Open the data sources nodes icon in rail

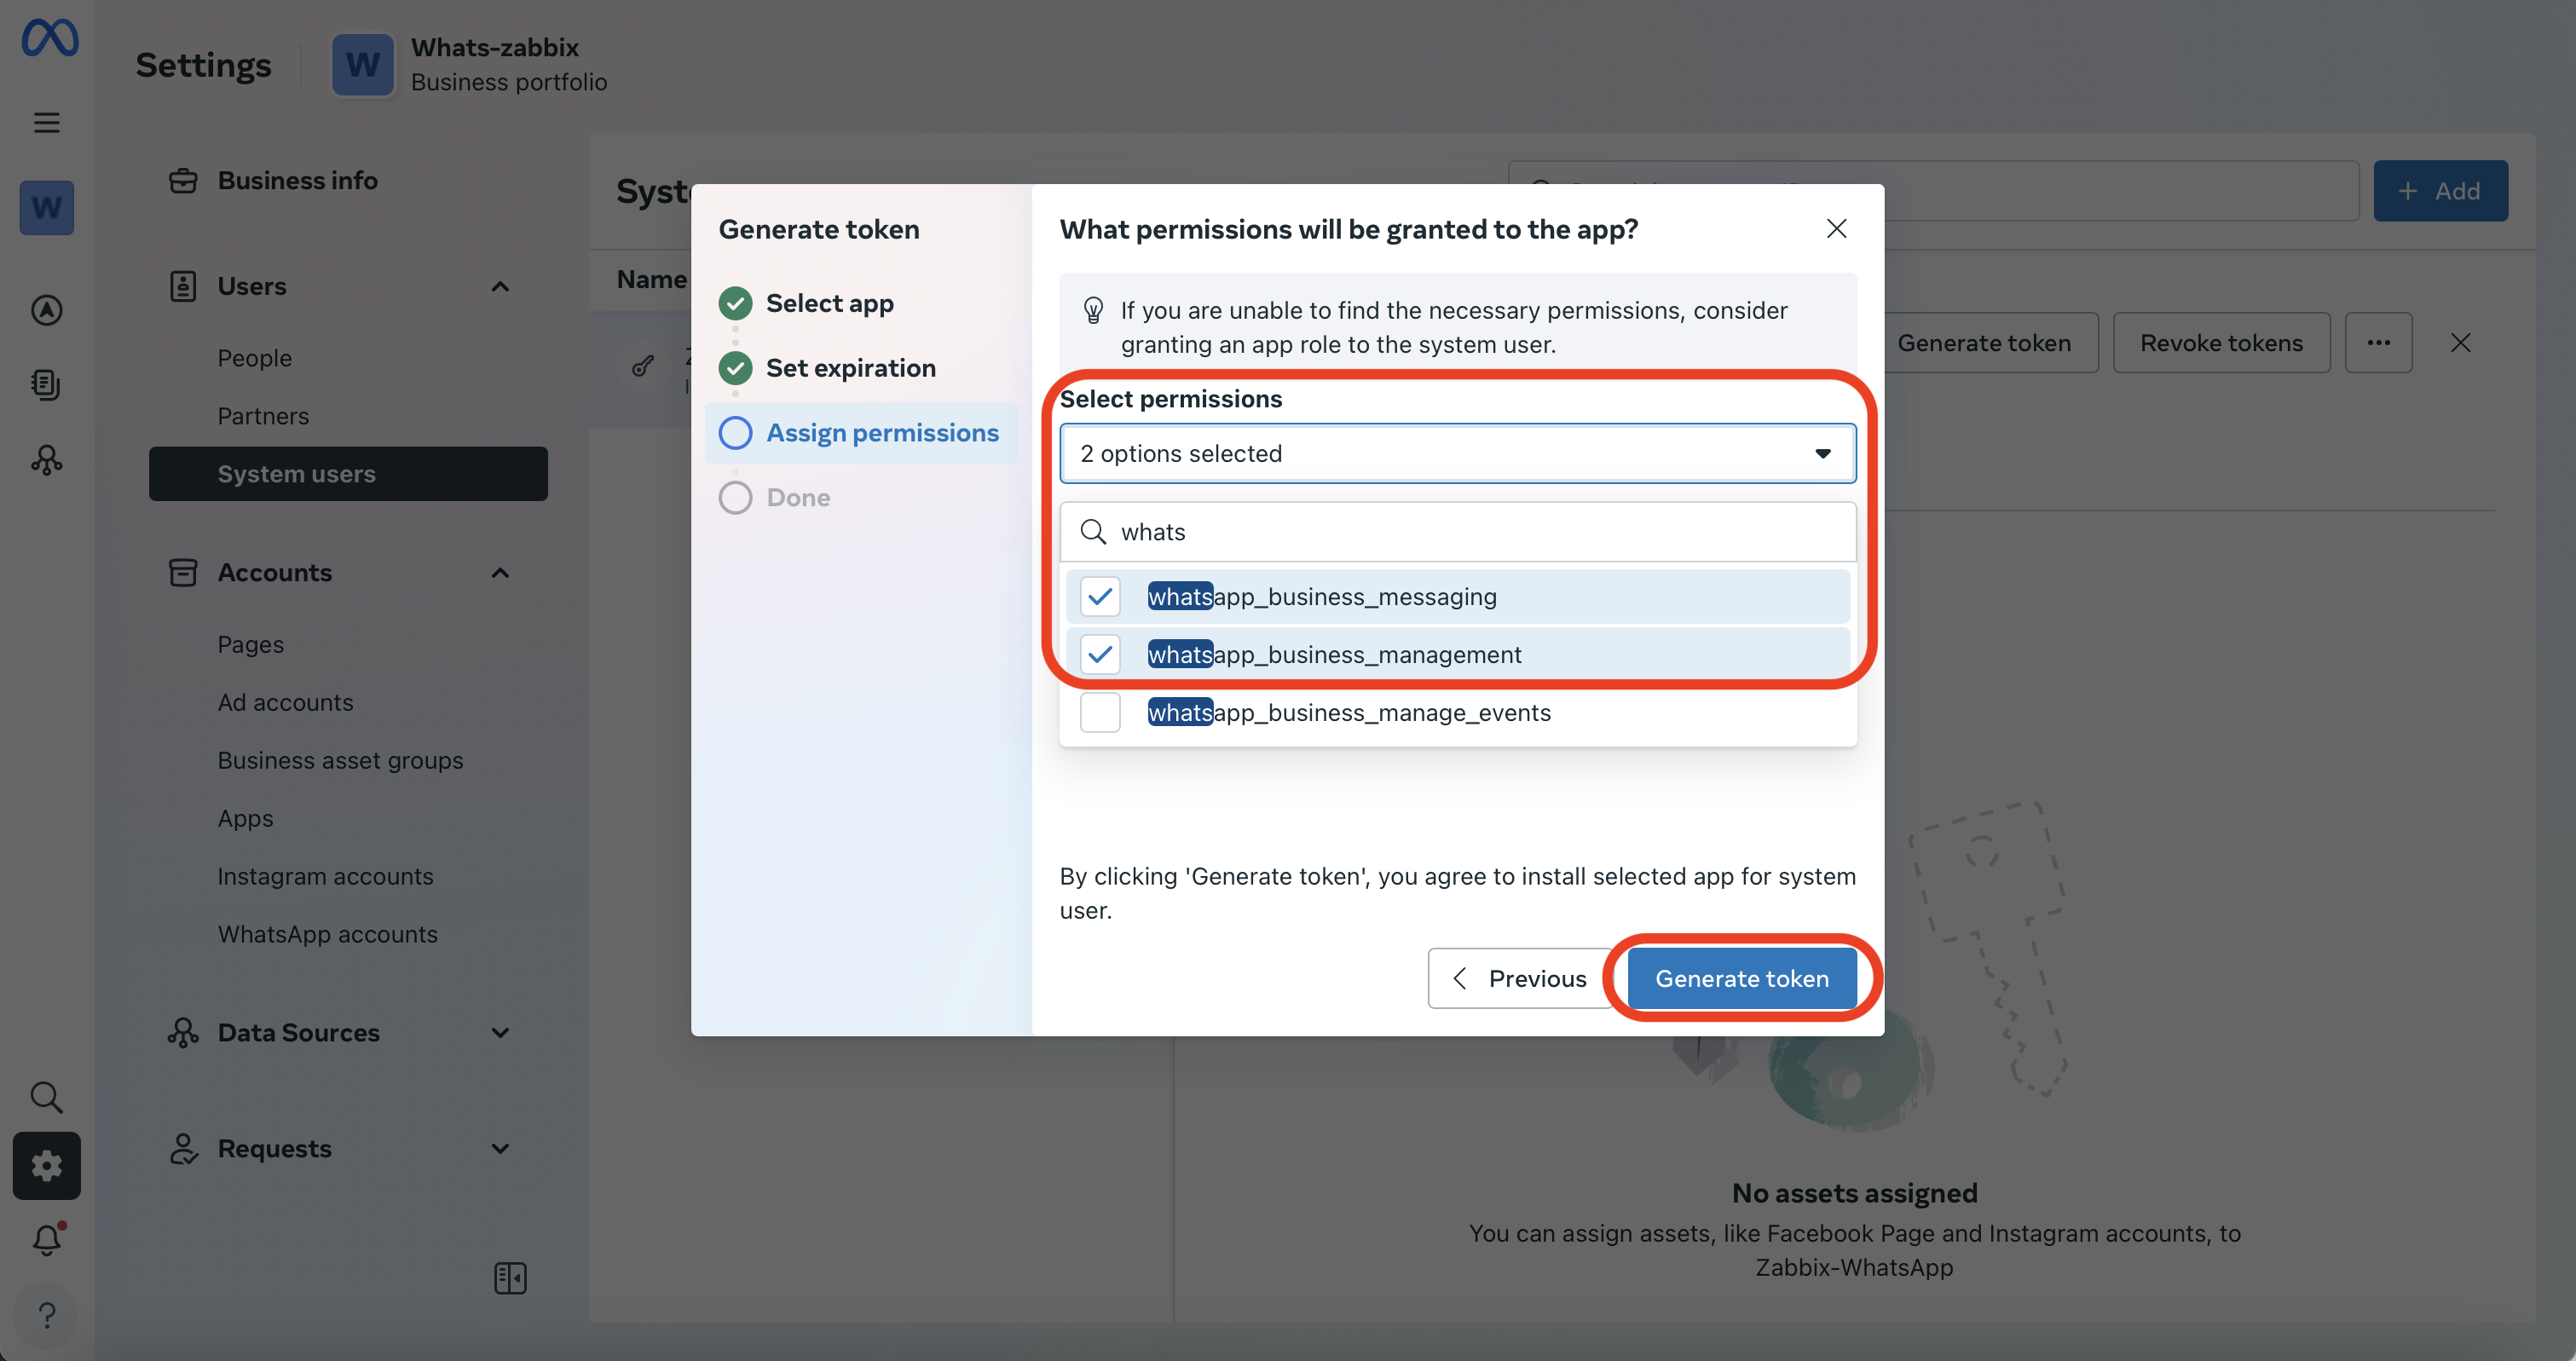(47, 459)
